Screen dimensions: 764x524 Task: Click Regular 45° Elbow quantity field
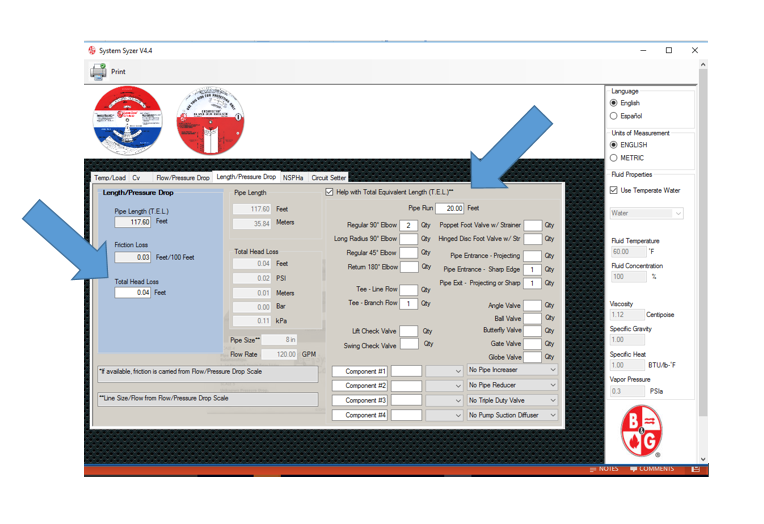pyautogui.click(x=408, y=252)
